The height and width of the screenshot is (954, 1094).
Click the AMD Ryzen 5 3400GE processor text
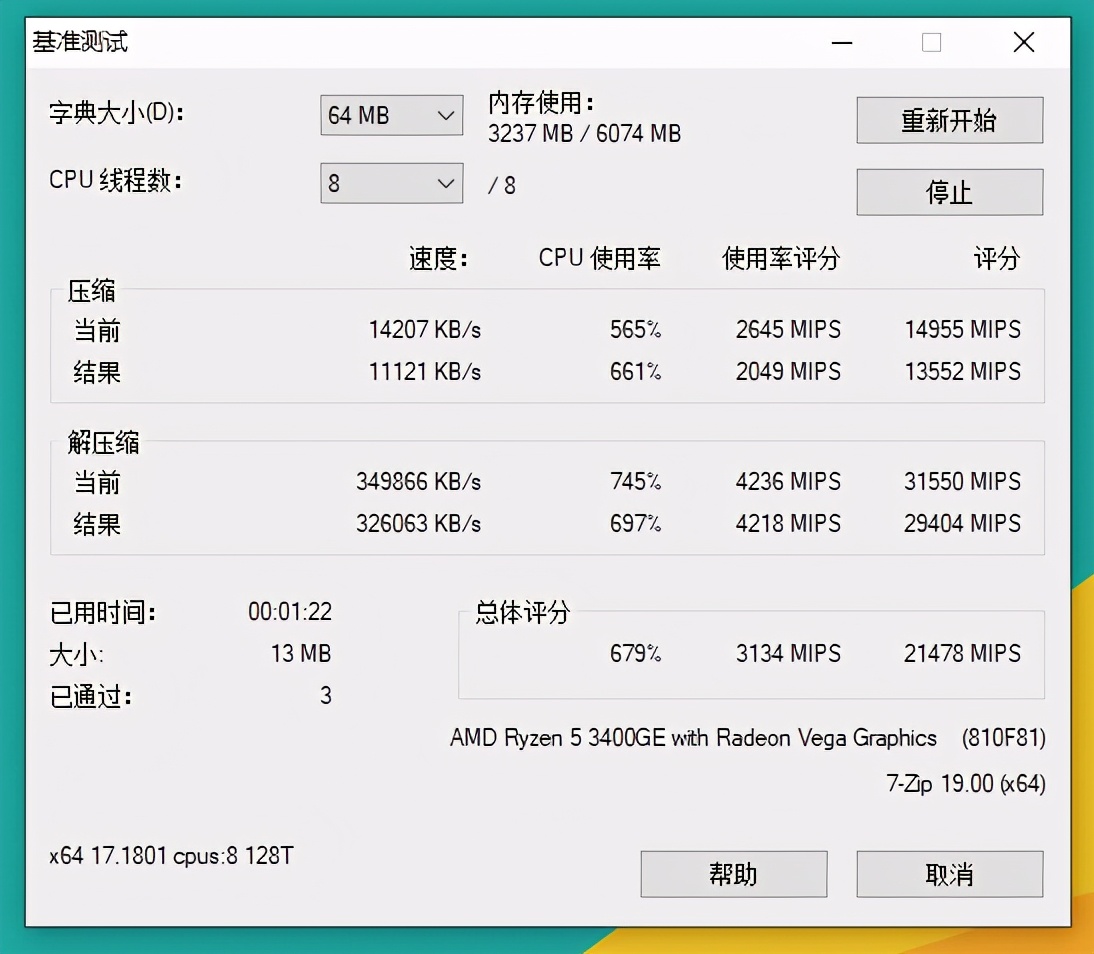tap(691, 738)
